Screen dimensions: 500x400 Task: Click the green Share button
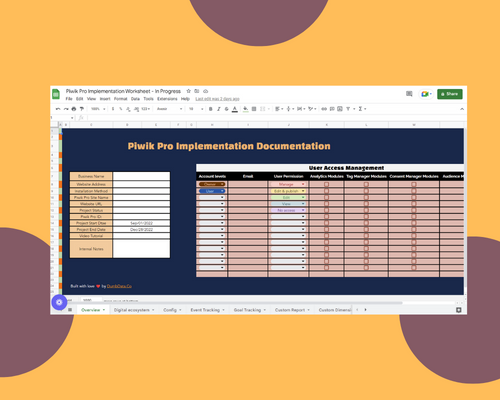[x=450, y=94]
